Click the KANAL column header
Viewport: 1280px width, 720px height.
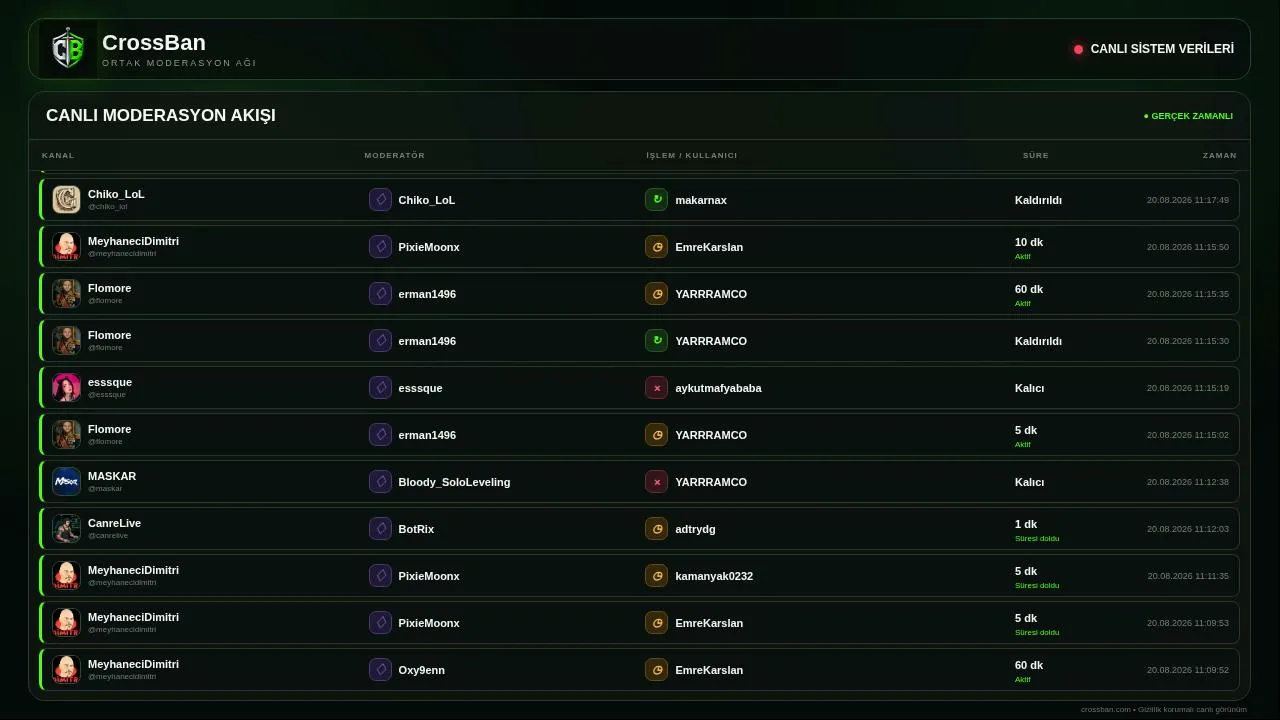[x=58, y=155]
